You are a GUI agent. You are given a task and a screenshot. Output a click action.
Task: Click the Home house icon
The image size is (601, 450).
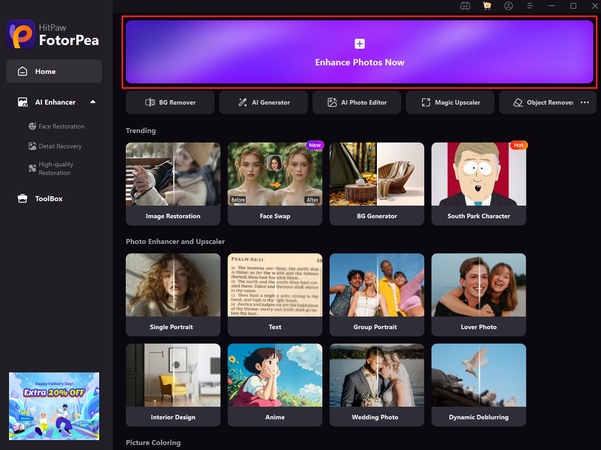[23, 71]
